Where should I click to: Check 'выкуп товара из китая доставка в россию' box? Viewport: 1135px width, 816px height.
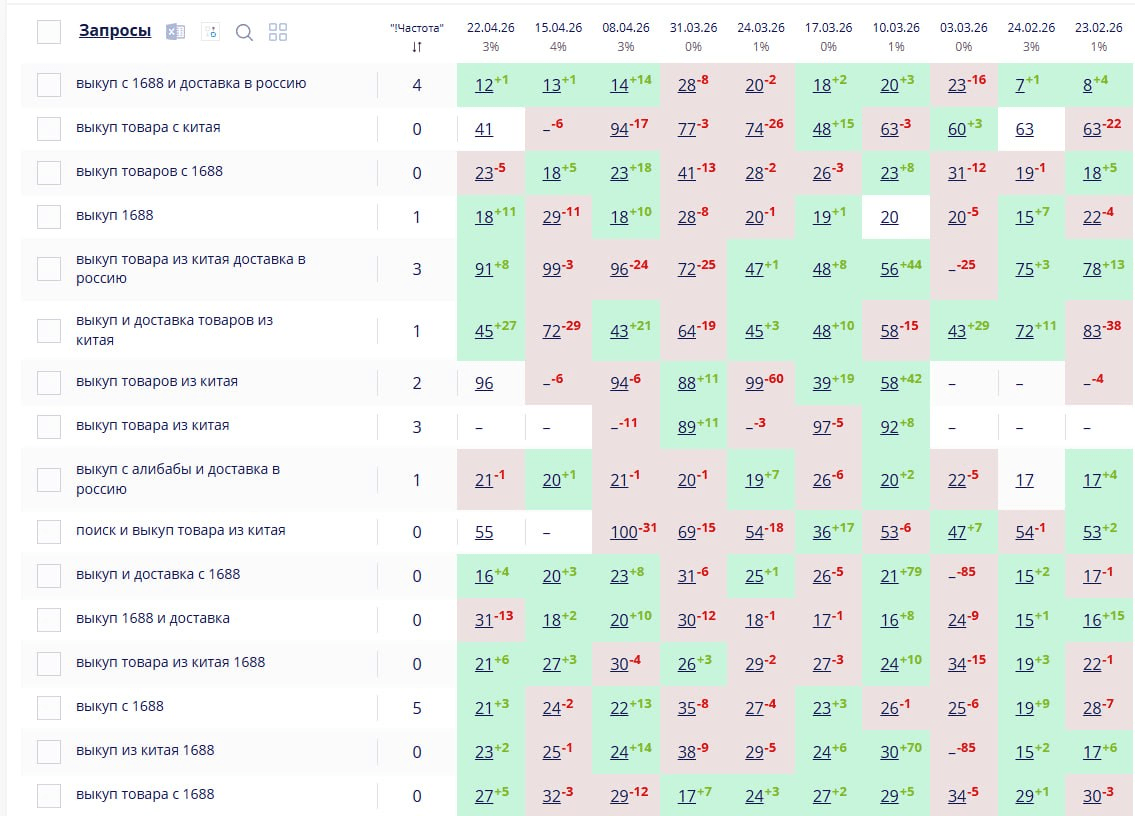[x=49, y=269]
